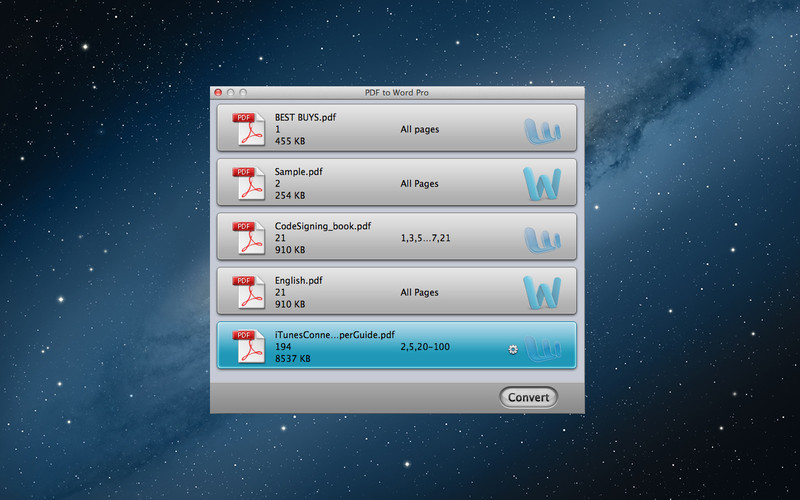Select the BEST BUYS.pdf file name
Image resolution: width=800 pixels, height=500 pixels.
[305, 117]
